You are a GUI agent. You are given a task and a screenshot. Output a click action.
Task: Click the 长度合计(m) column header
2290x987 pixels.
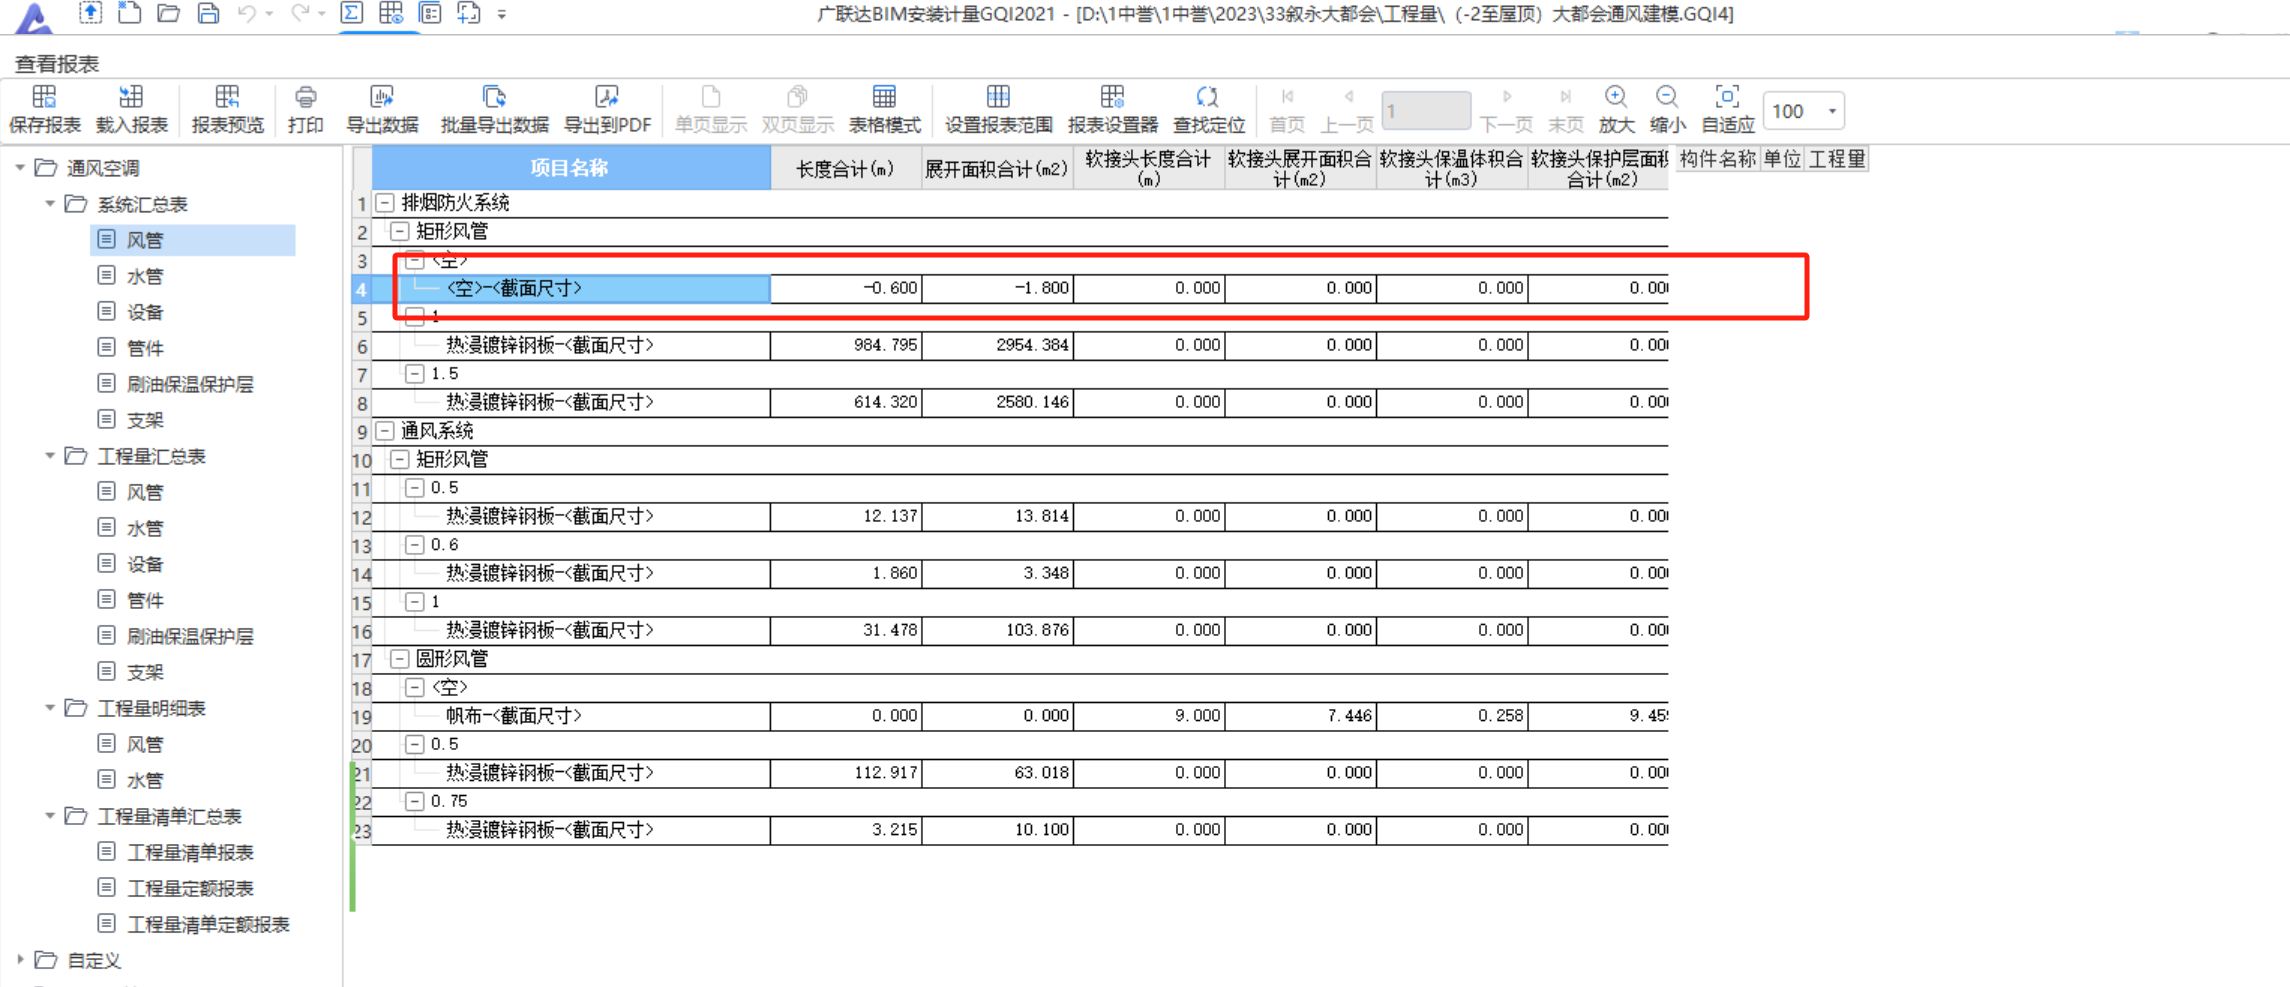[x=846, y=168]
